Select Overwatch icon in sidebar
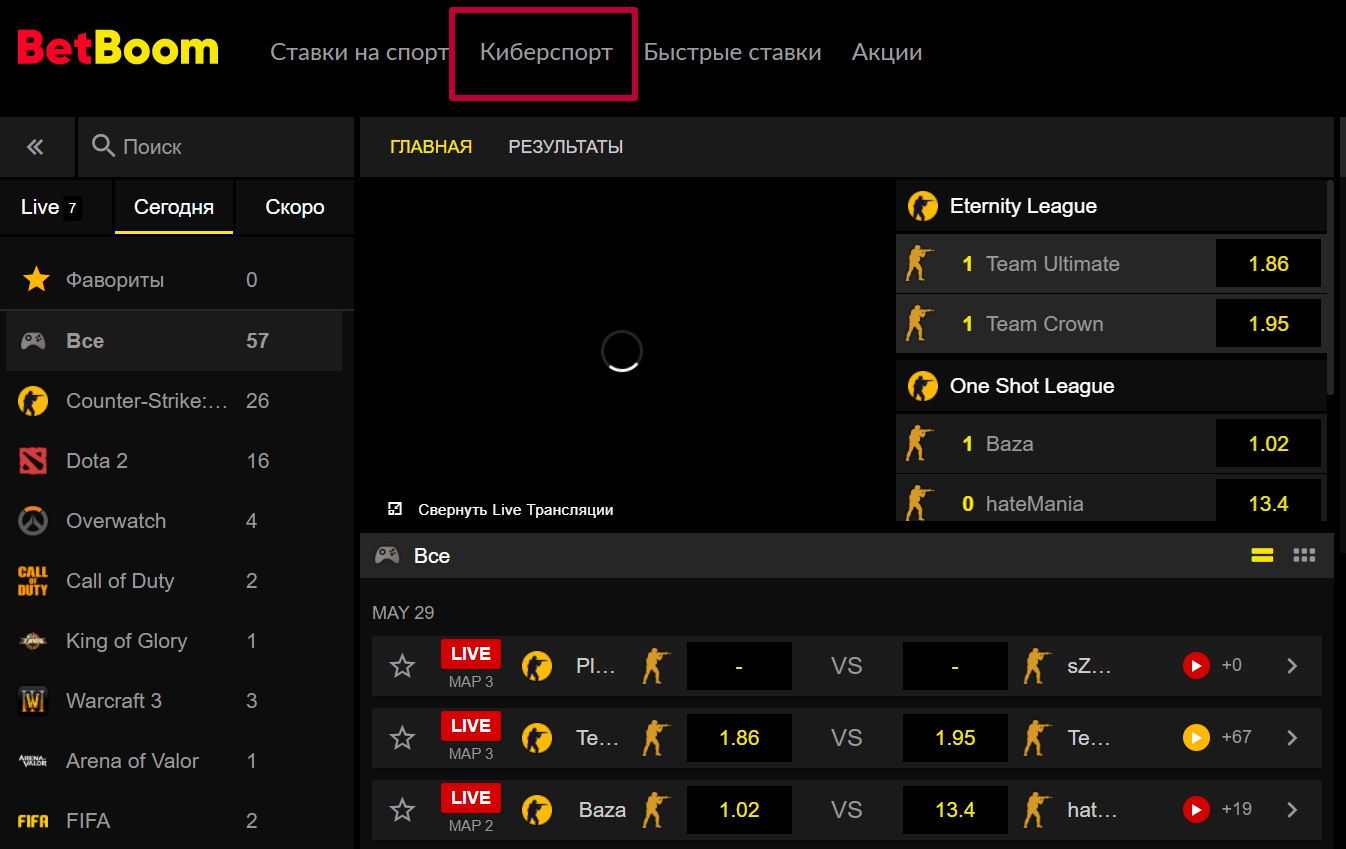 (33, 521)
